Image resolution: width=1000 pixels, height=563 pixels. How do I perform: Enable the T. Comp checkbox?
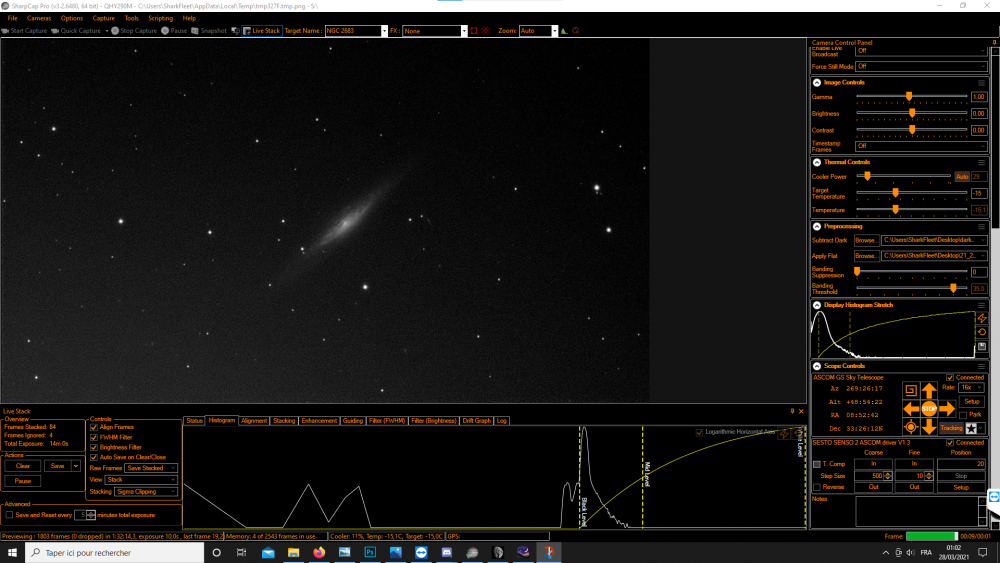pyautogui.click(x=817, y=464)
